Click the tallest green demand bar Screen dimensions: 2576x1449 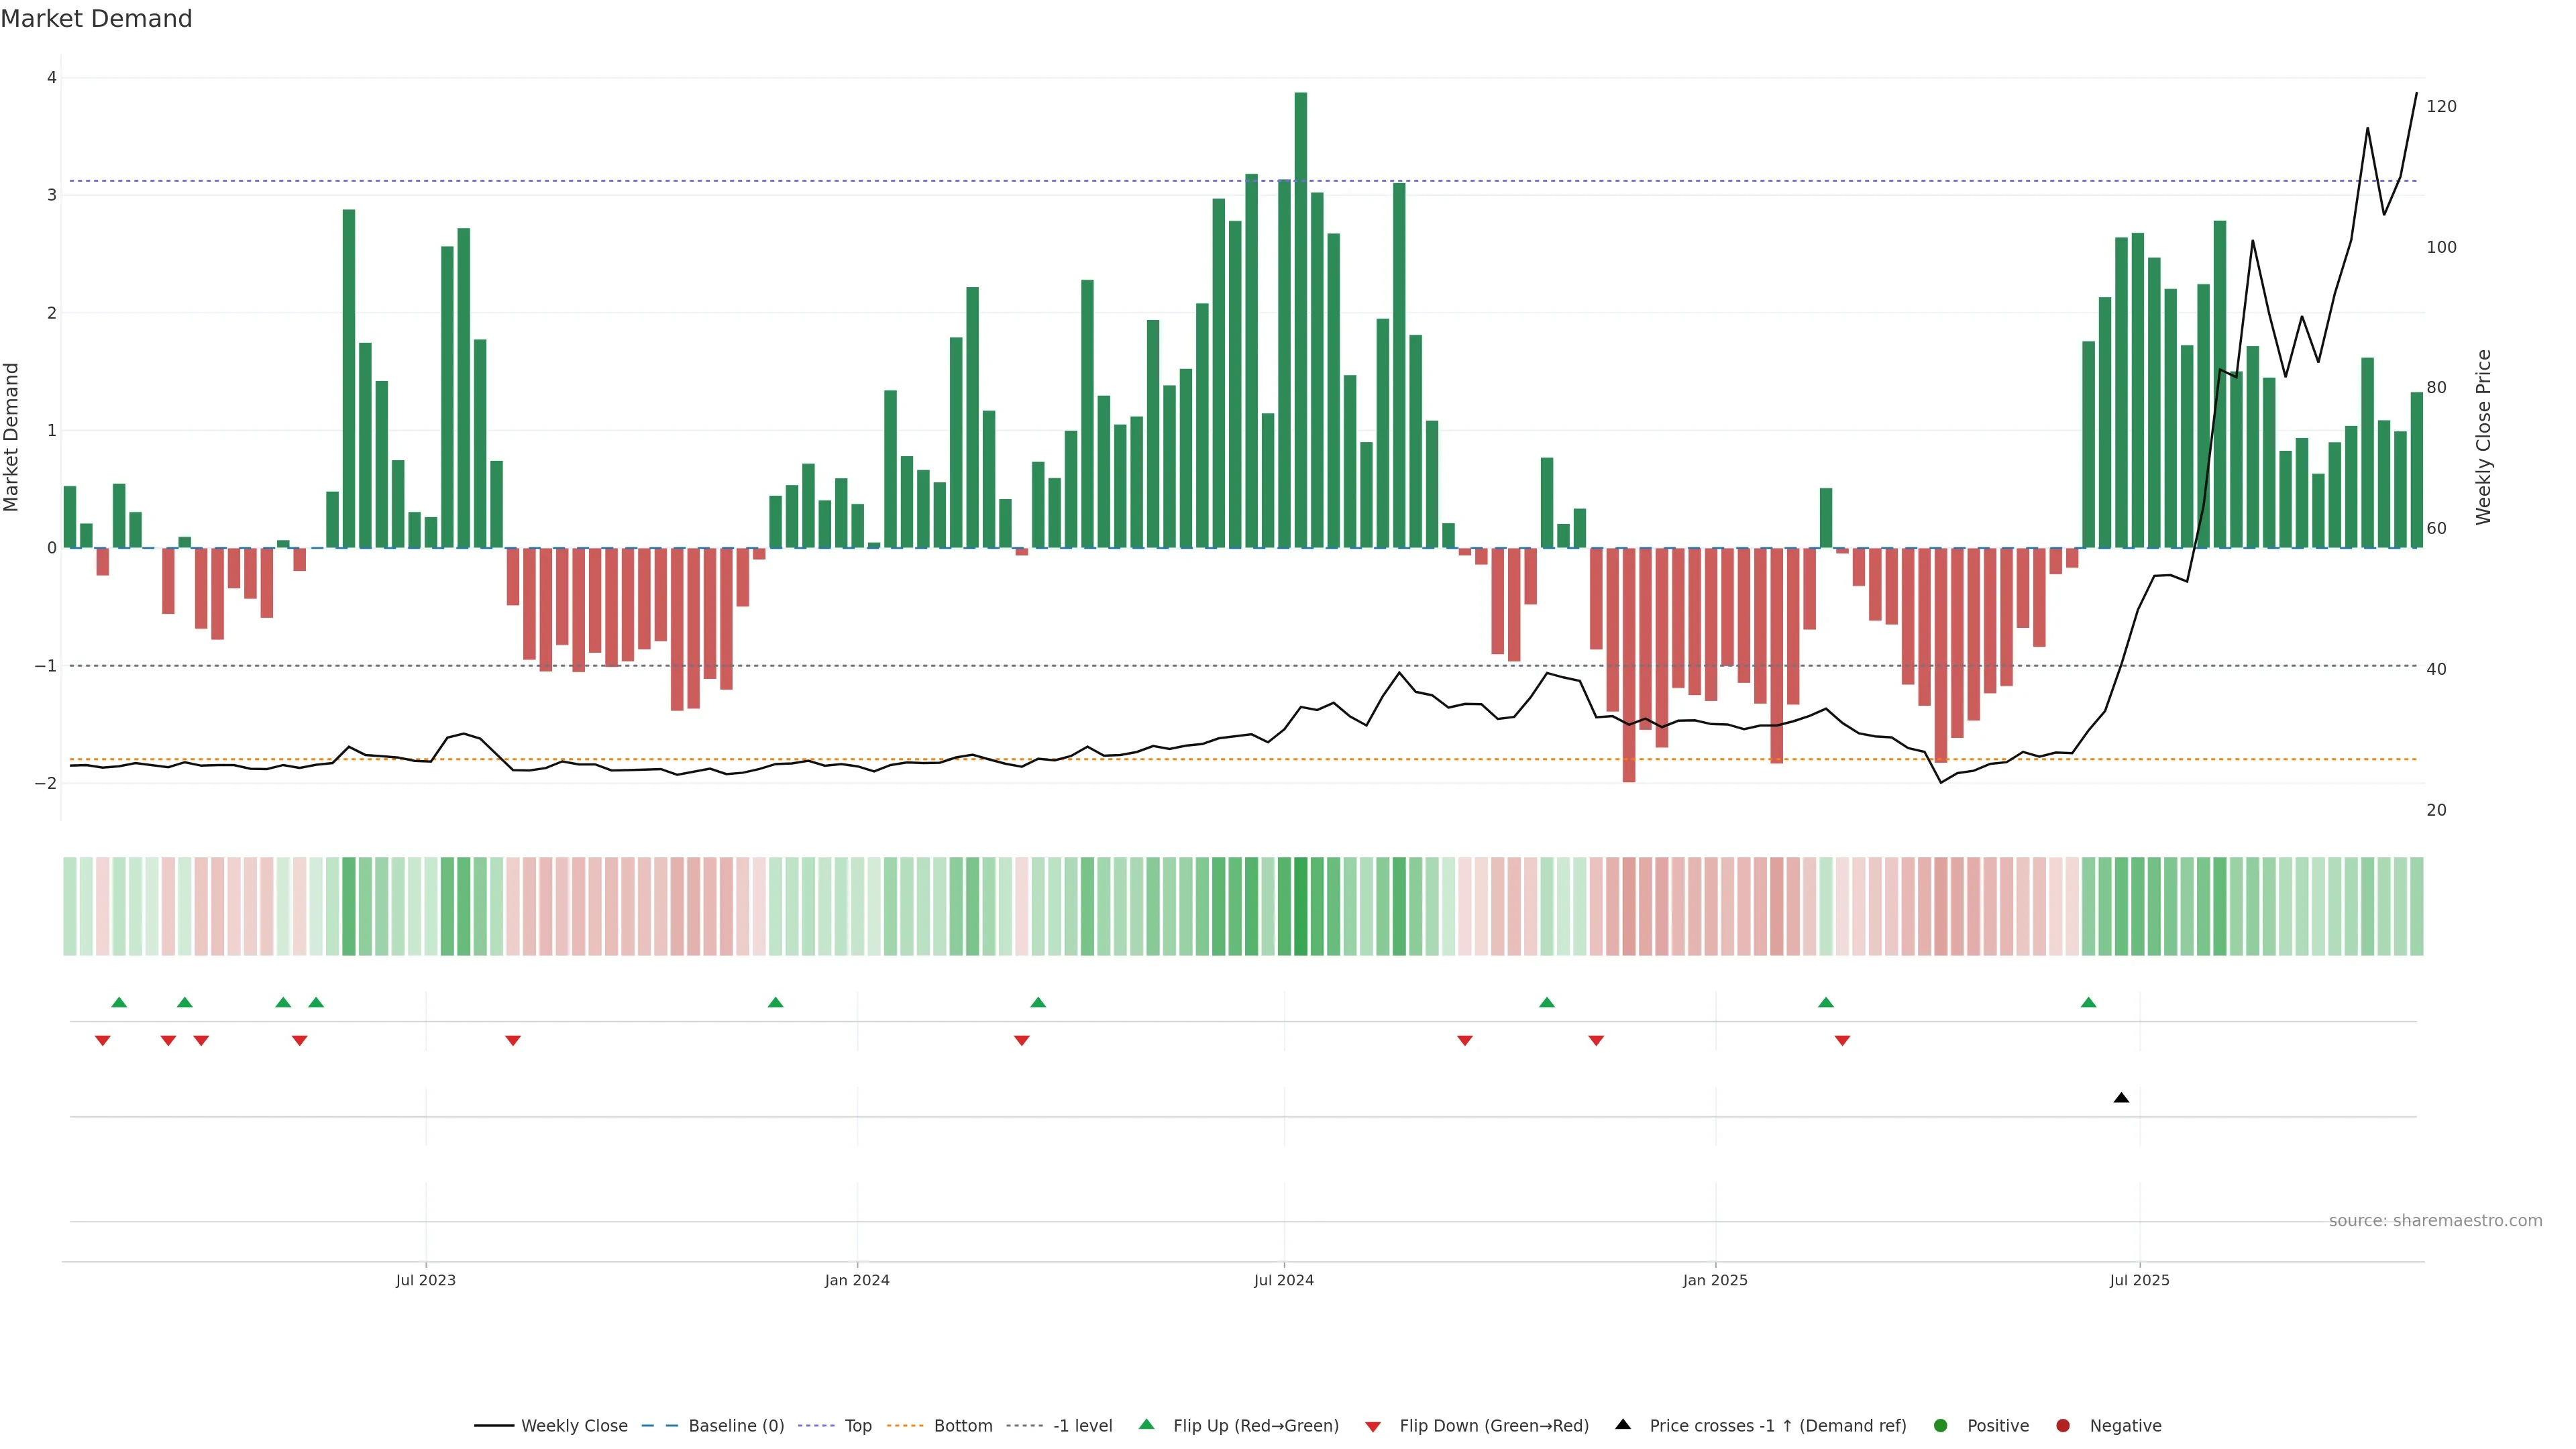[x=1300, y=320]
